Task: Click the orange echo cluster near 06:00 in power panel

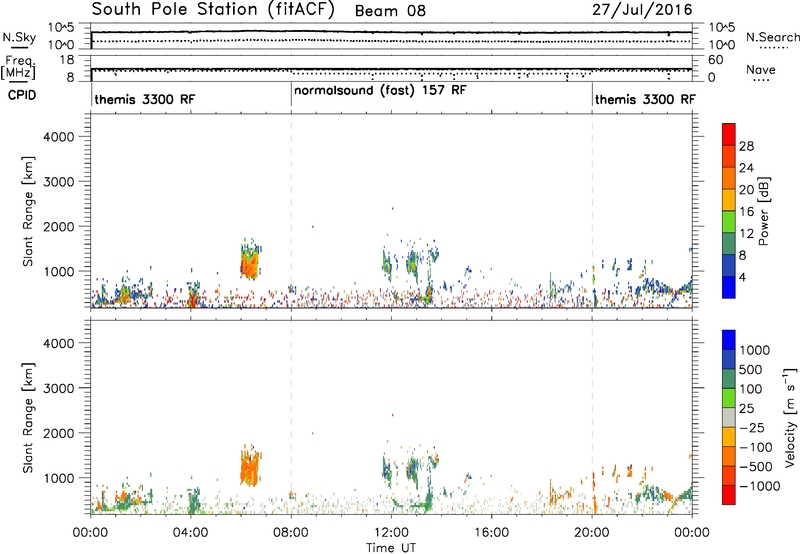Action: (250, 260)
